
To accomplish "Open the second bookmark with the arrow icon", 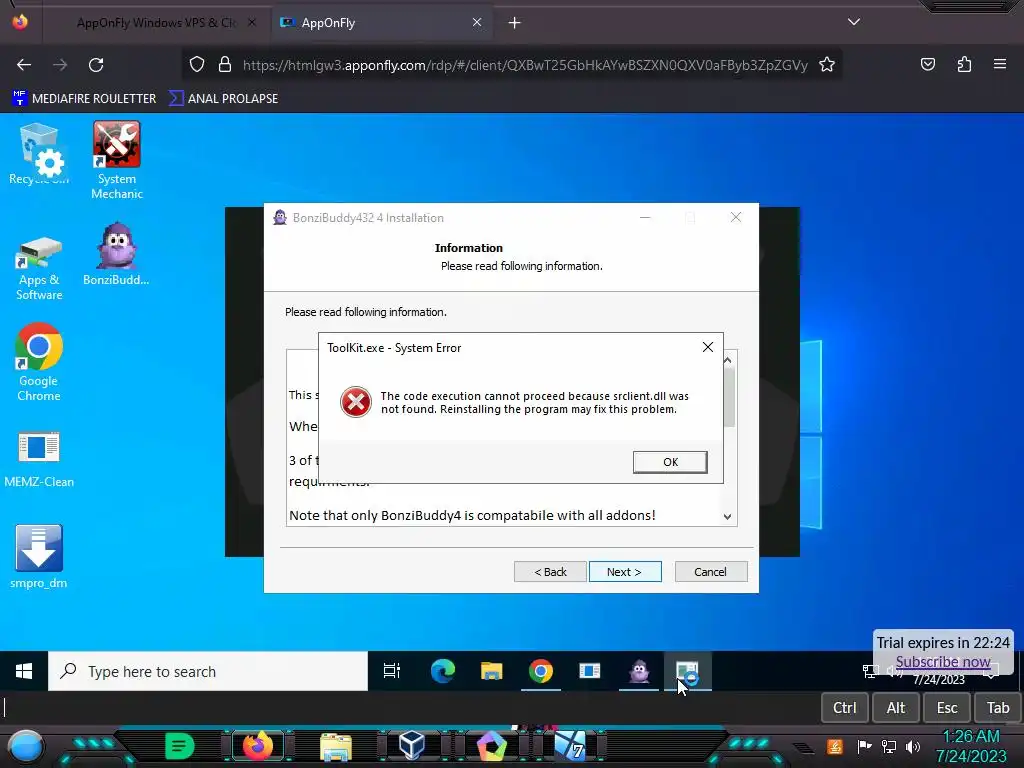I will 224,99.
